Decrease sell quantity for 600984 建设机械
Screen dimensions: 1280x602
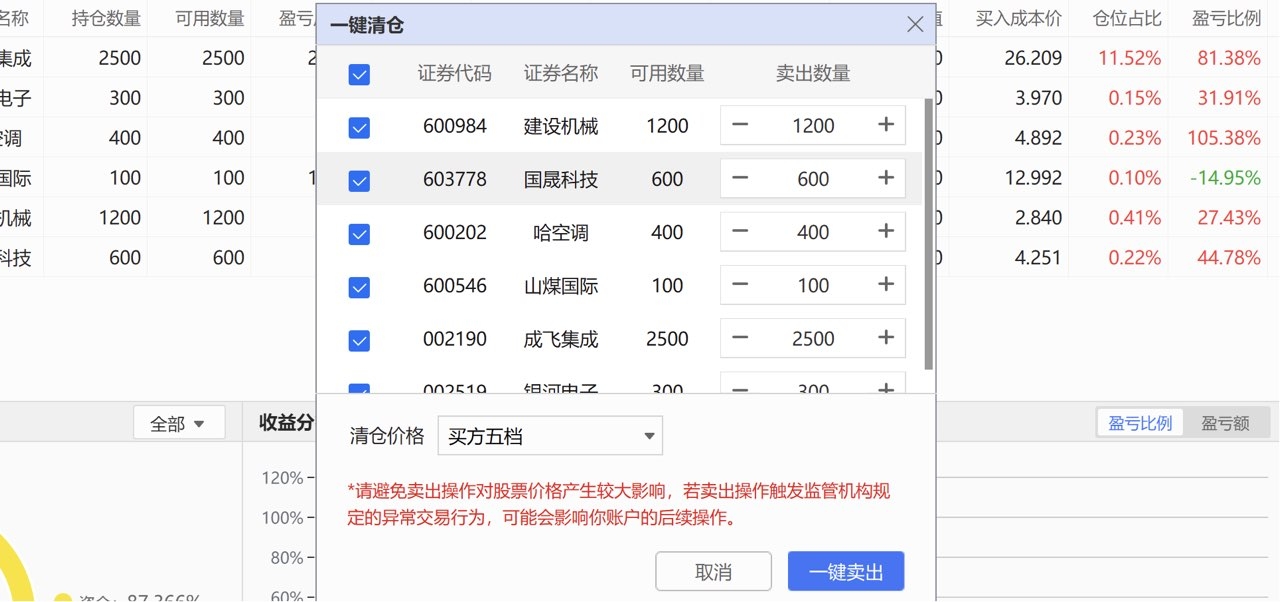[740, 125]
